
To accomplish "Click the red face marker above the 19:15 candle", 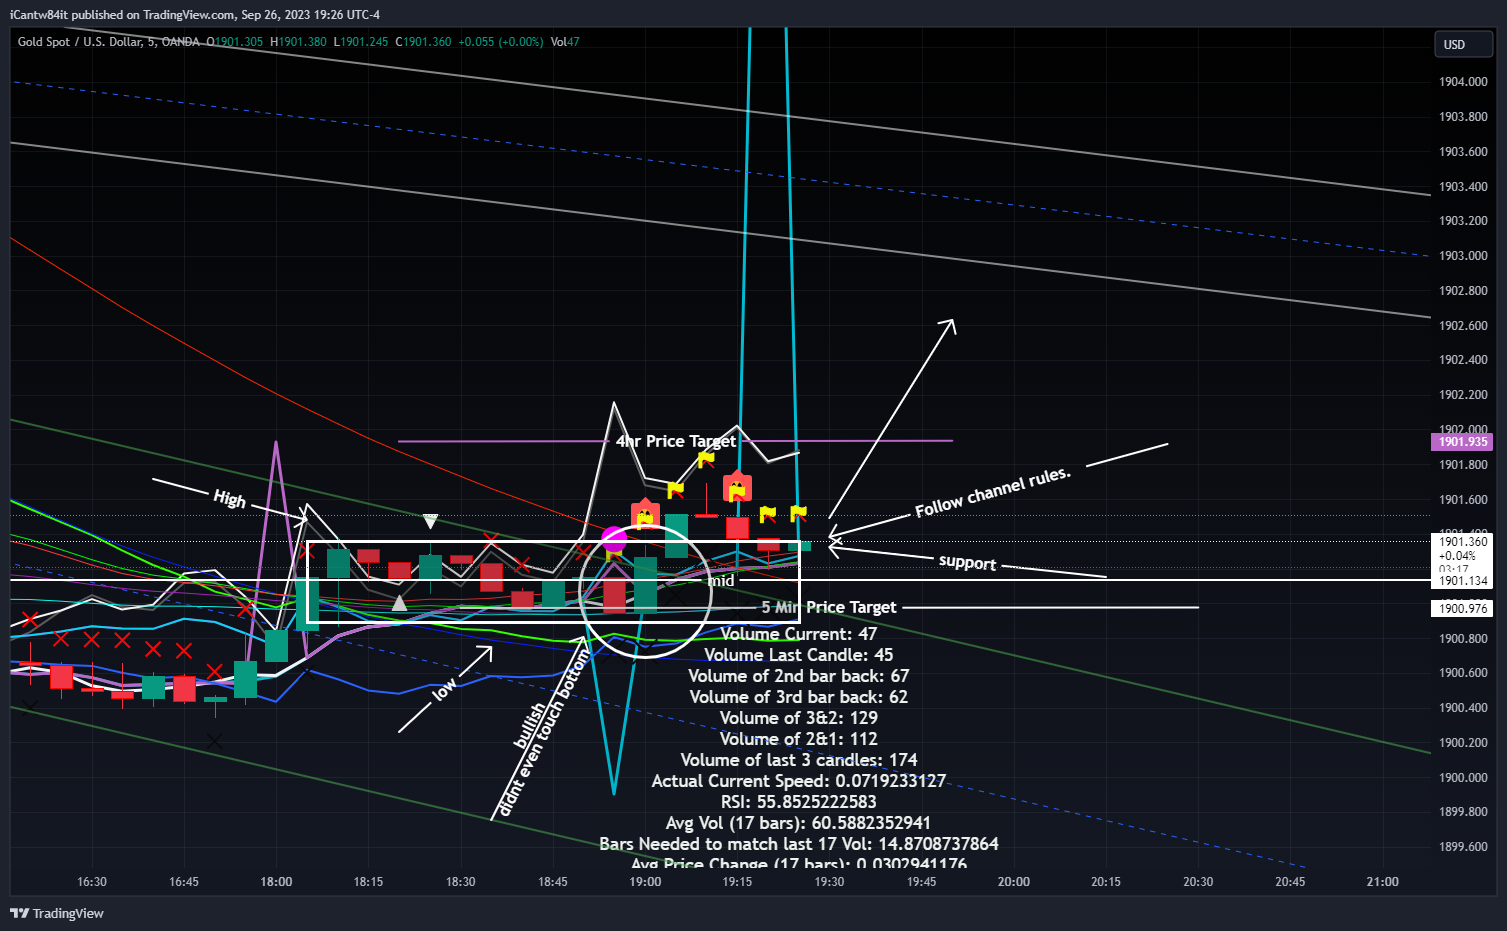I will (737, 486).
